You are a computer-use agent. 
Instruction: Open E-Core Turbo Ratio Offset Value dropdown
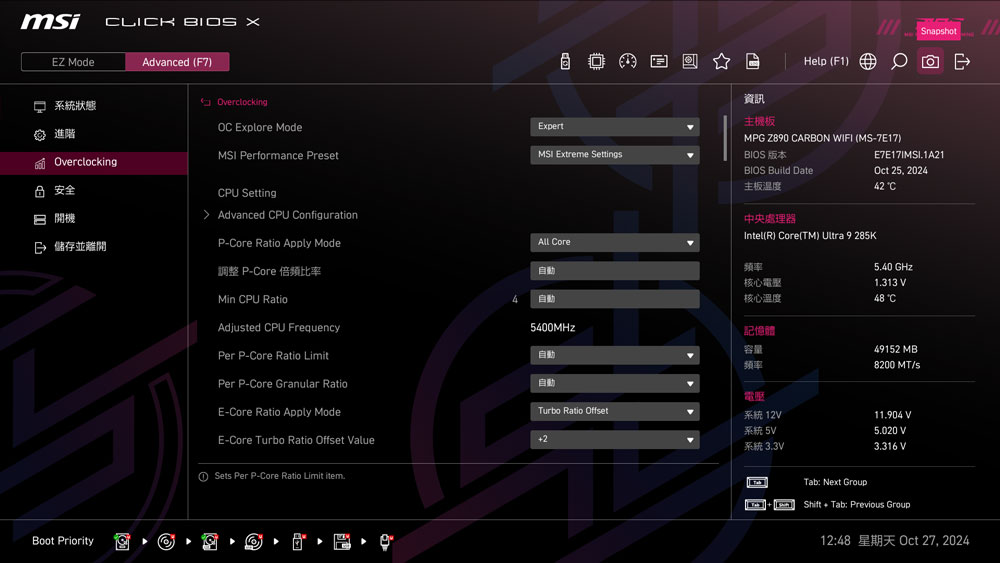pos(615,439)
